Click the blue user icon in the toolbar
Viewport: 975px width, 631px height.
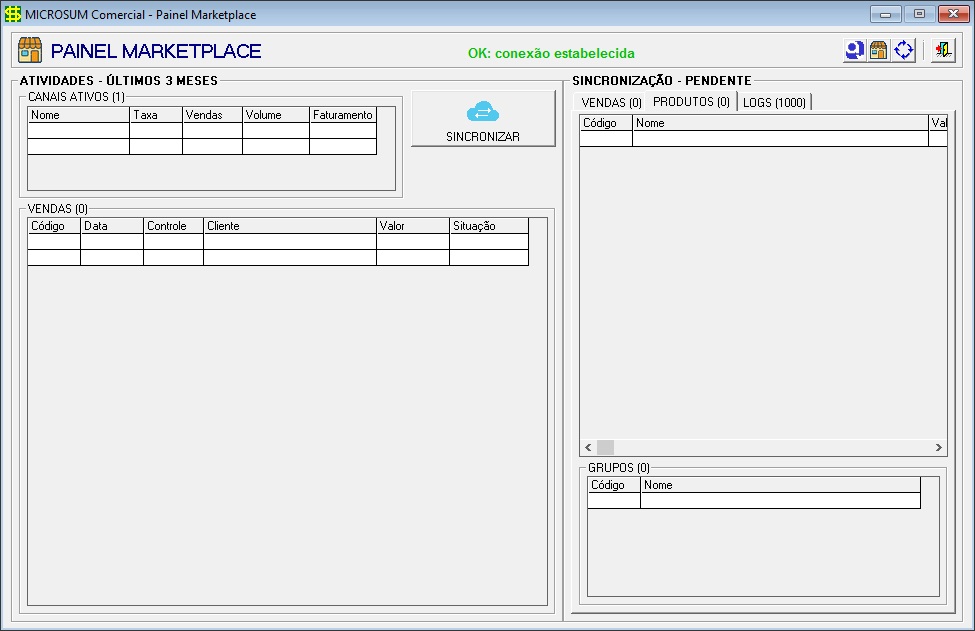(853, 49)
